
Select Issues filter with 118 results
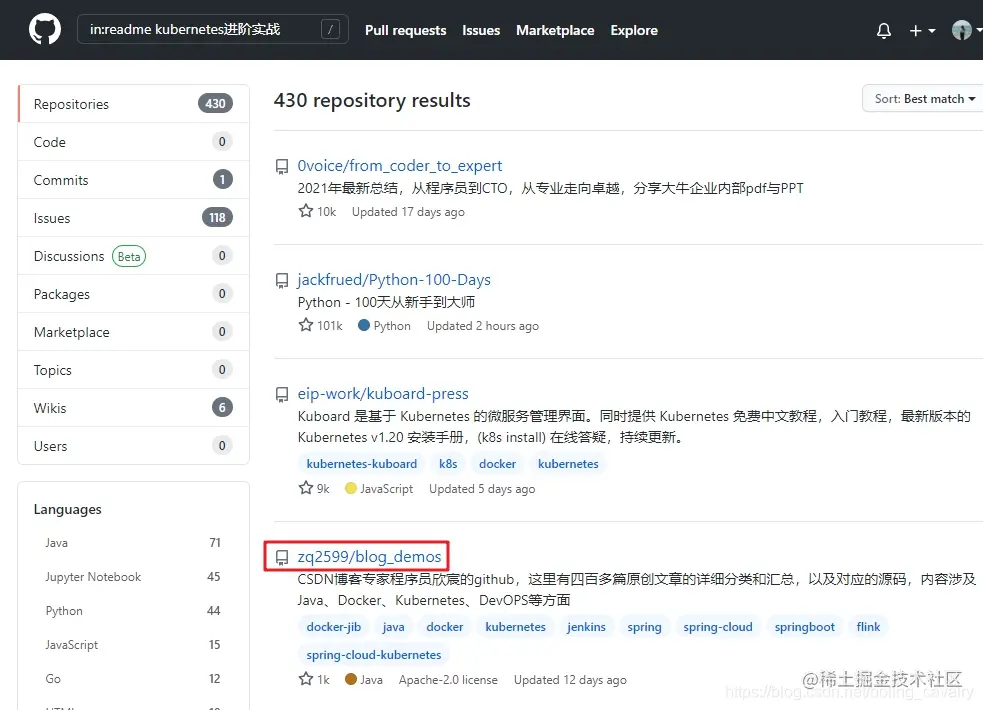click(134, 218)
